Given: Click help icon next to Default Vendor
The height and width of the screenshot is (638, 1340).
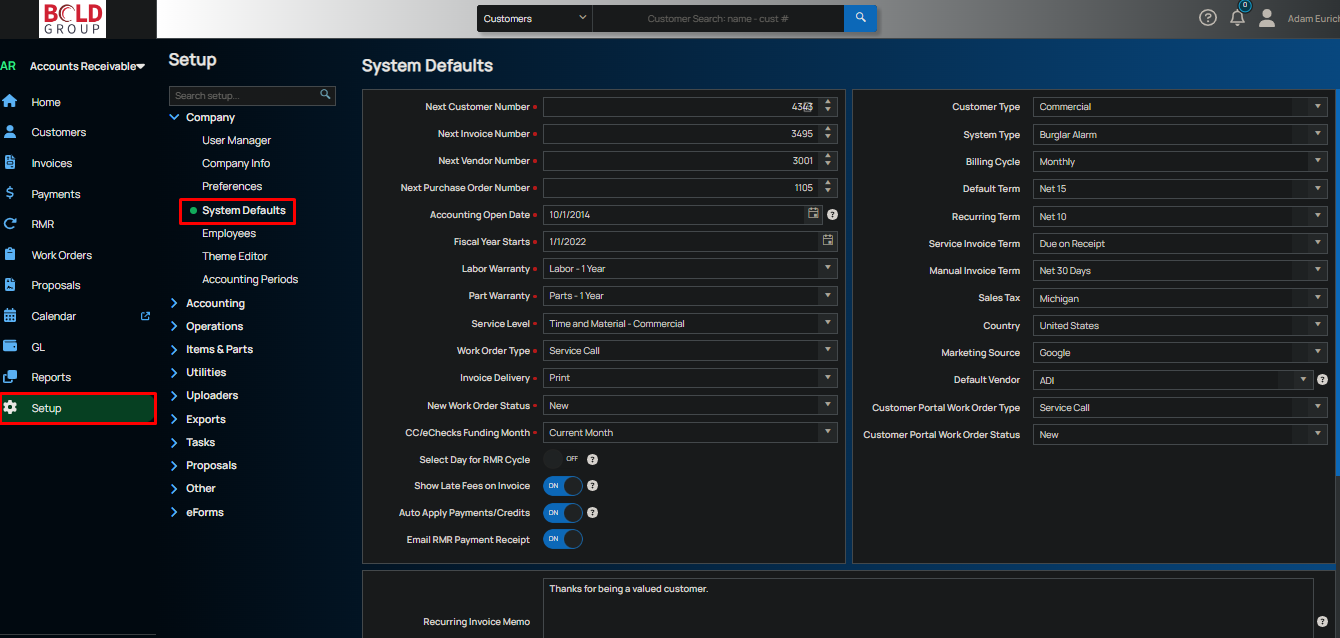Looking at the screenshot, I should point(1322,380).
